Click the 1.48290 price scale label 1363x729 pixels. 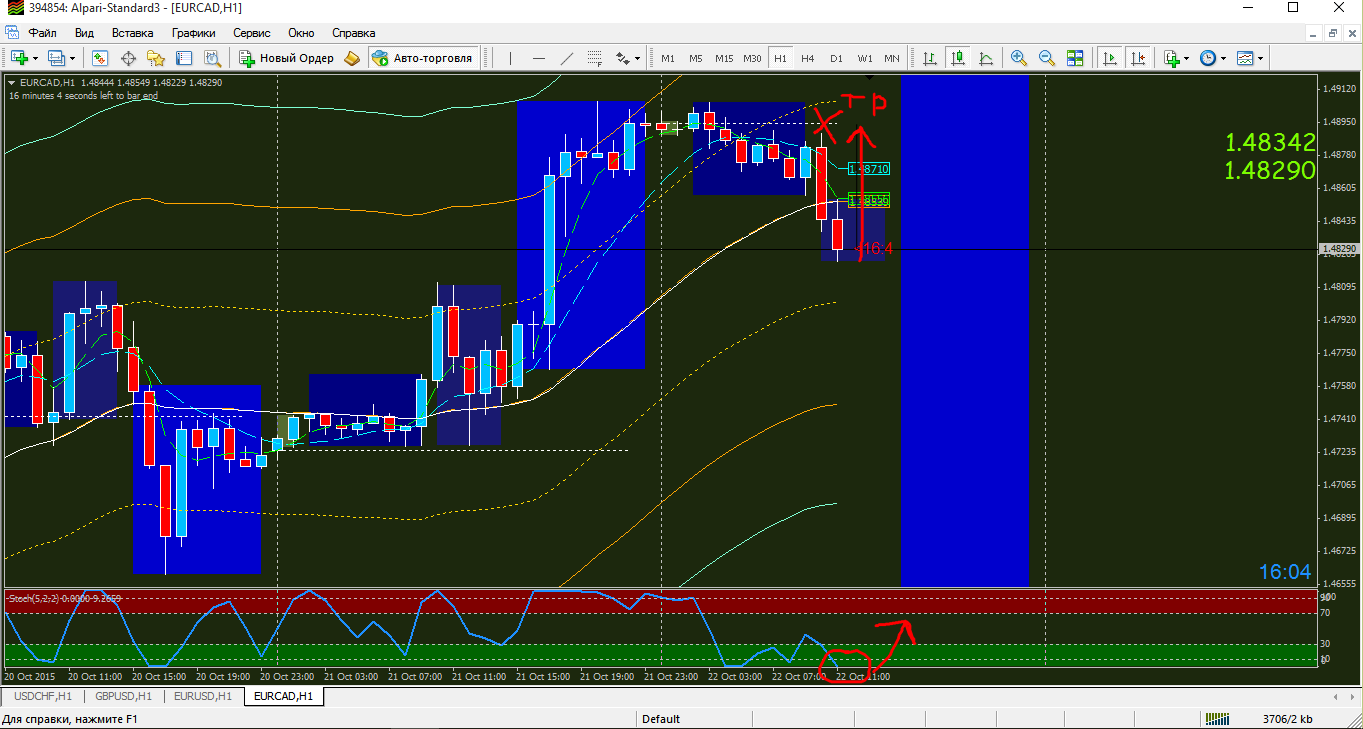pyautogui.click(x=1338, y=248)
